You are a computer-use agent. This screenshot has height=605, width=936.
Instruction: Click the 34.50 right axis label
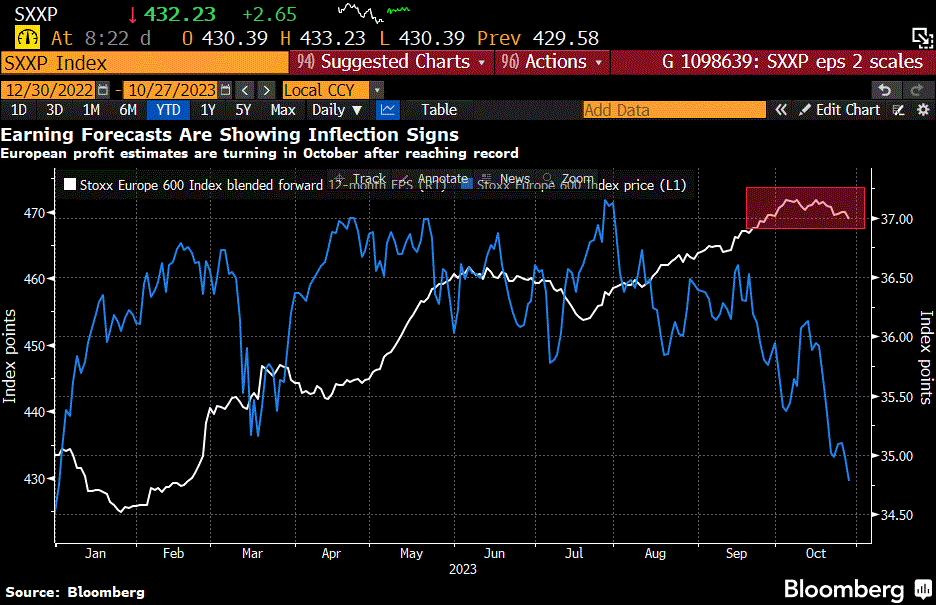click(897, 515)
